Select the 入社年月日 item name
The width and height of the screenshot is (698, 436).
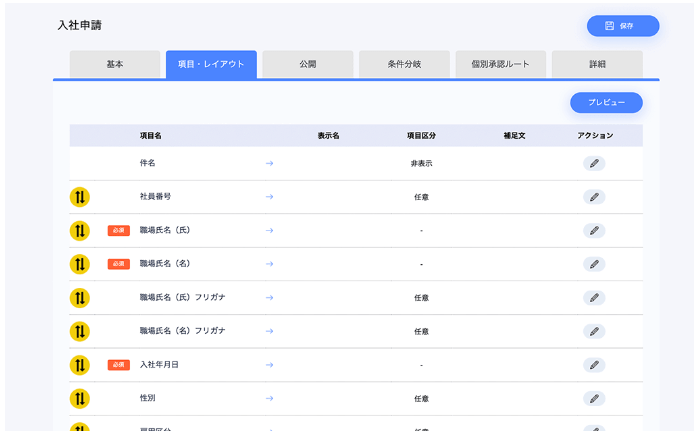point(159,365)
